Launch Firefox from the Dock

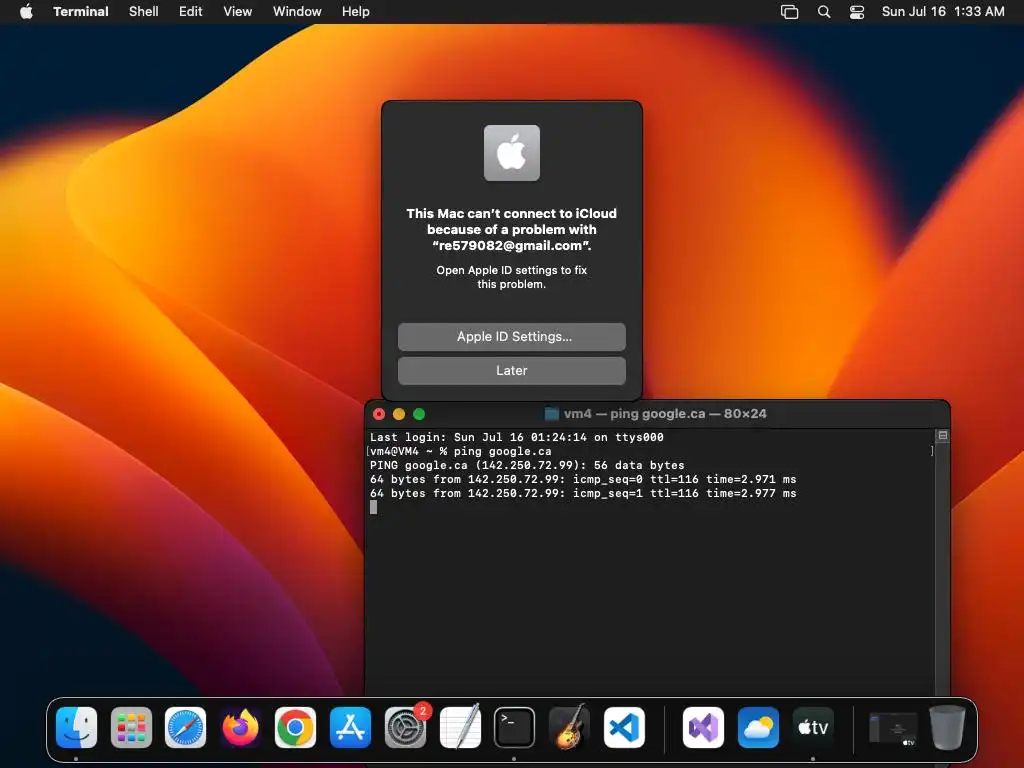(240, 727)
